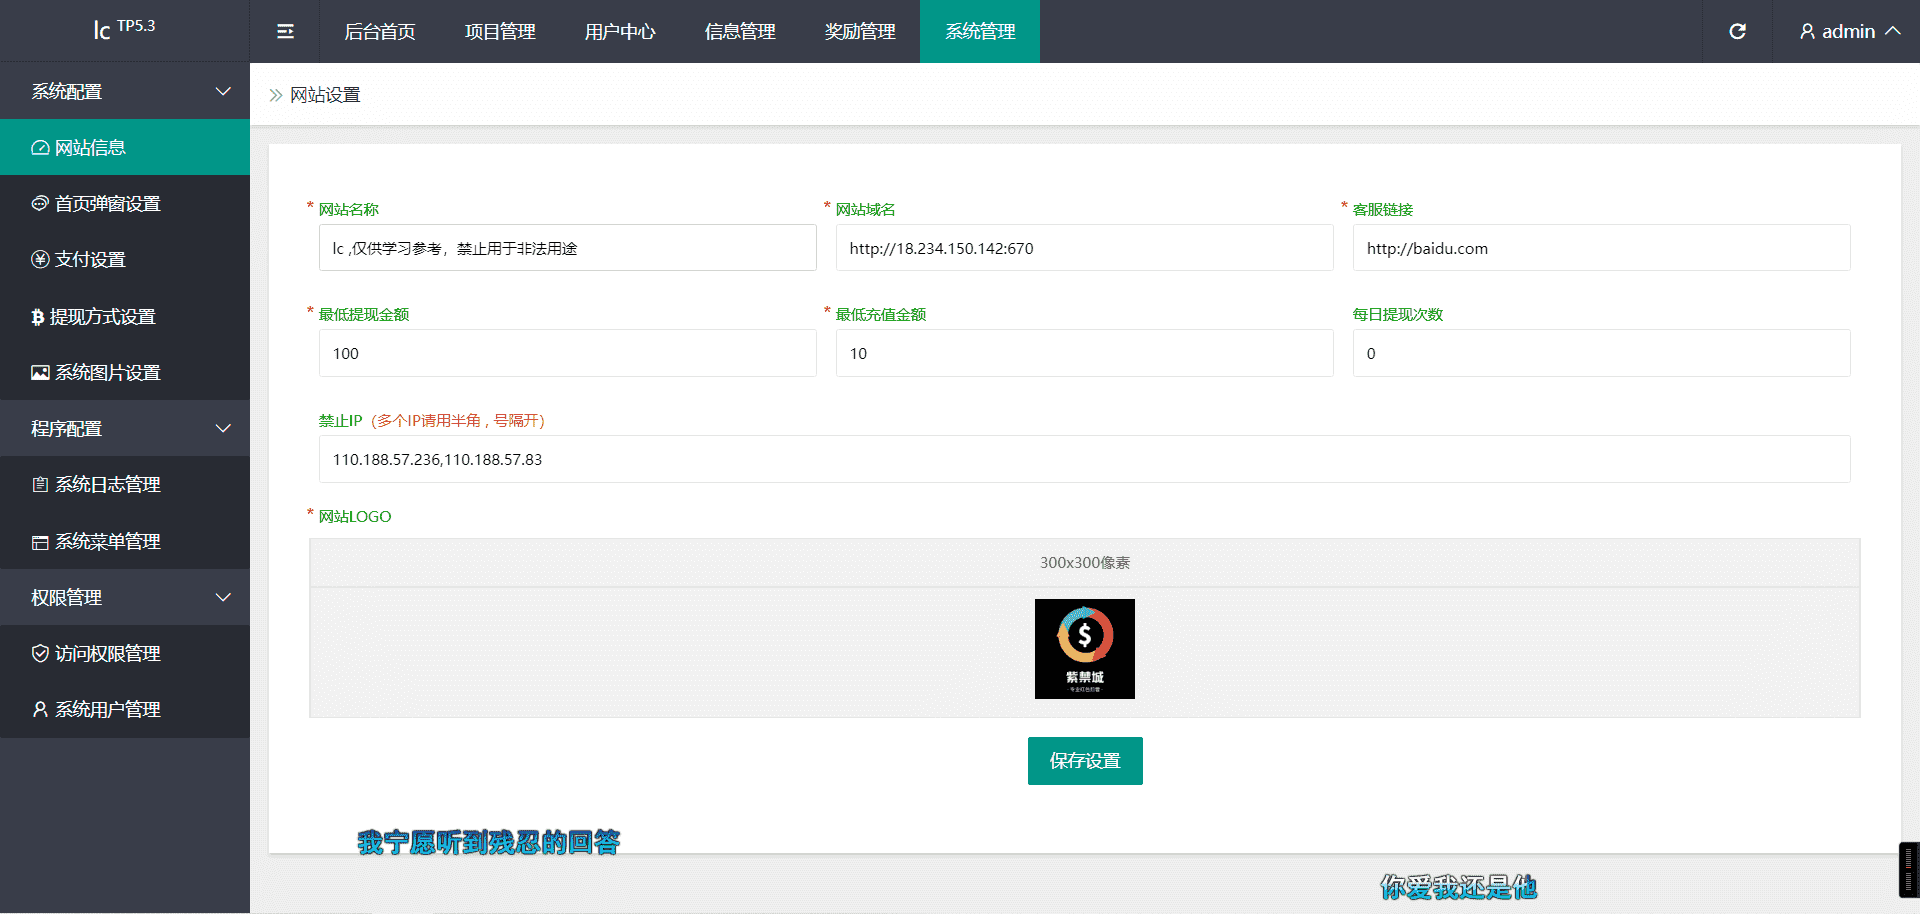Collapse the 系统配置 sidebar group
The image size is (1920, 914).
tap(125, 91)
